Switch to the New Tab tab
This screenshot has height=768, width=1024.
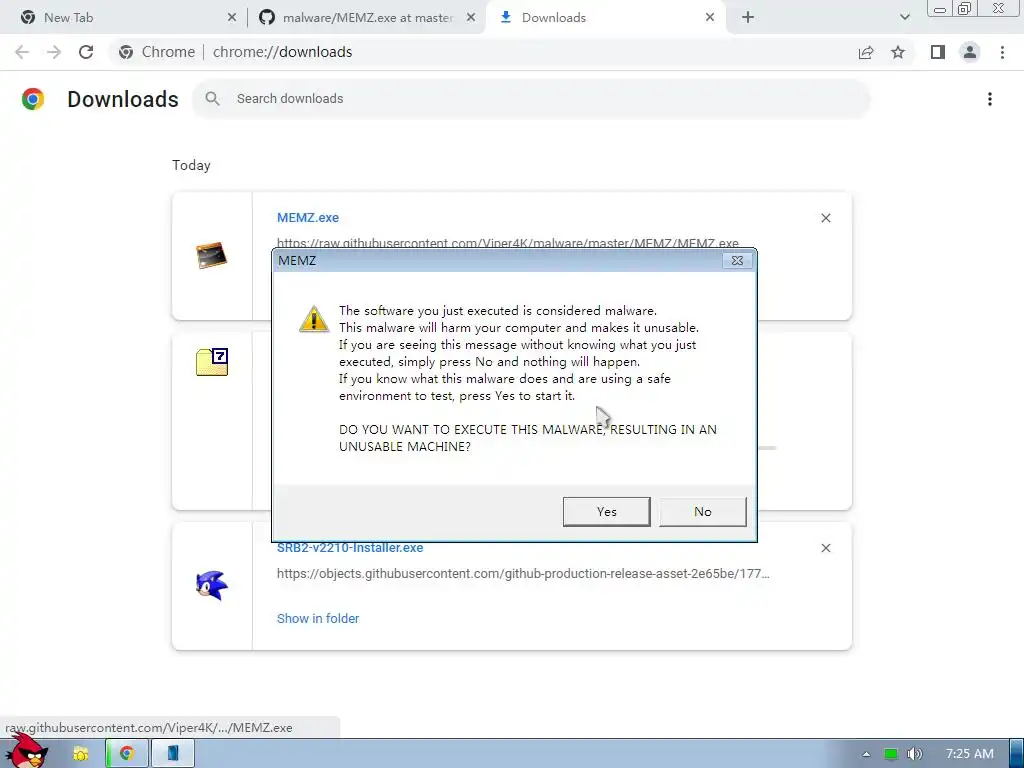[x=123, y=18]
